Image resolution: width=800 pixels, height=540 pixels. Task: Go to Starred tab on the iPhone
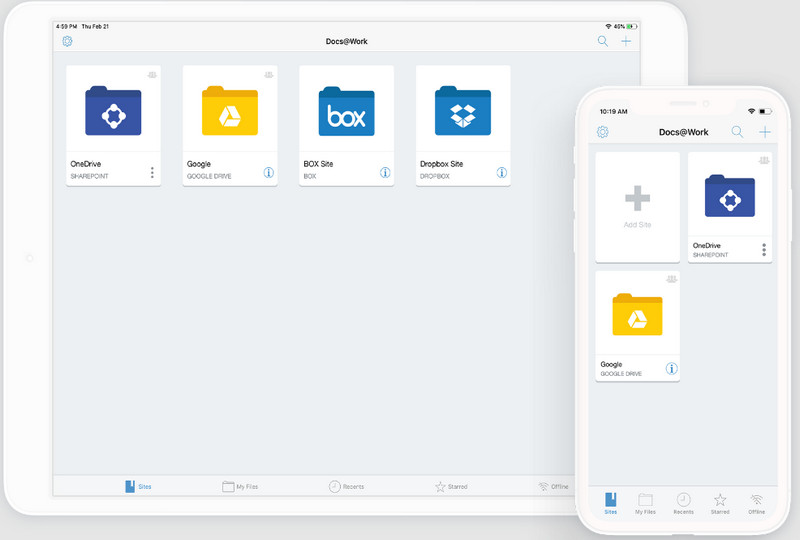(x=720, y=502)
